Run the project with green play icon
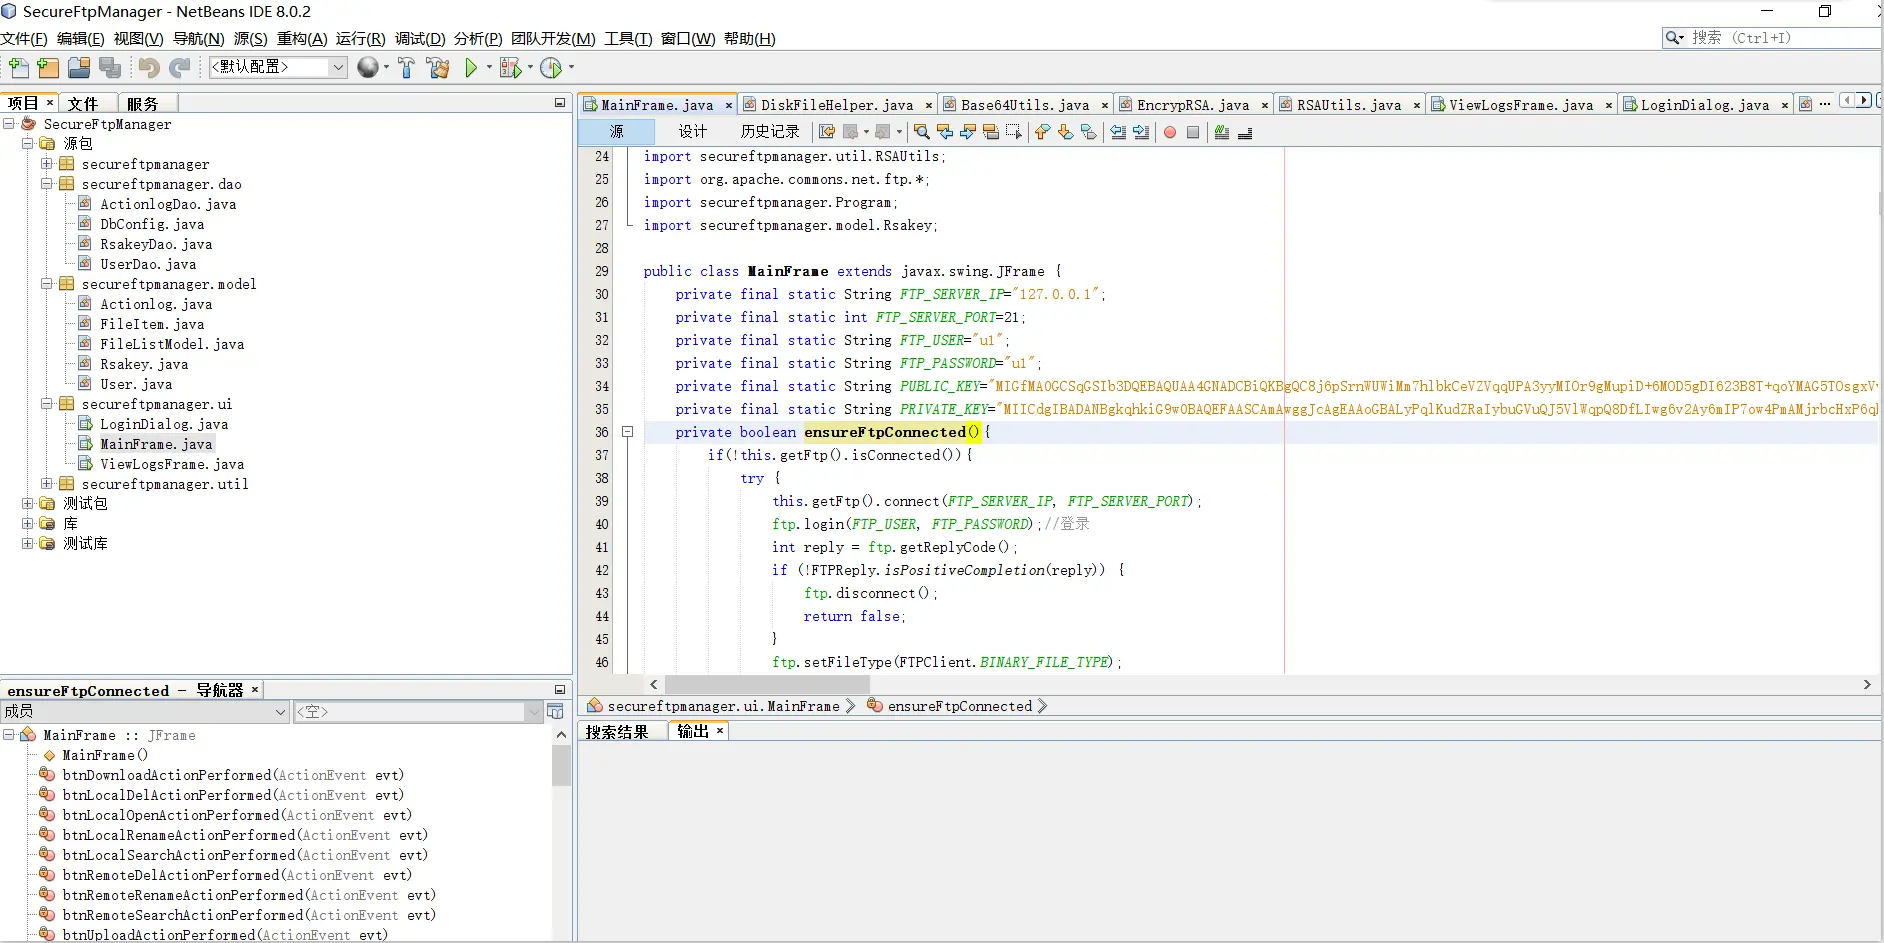This screenshot has height=943, width=1884. coord(471,68)
